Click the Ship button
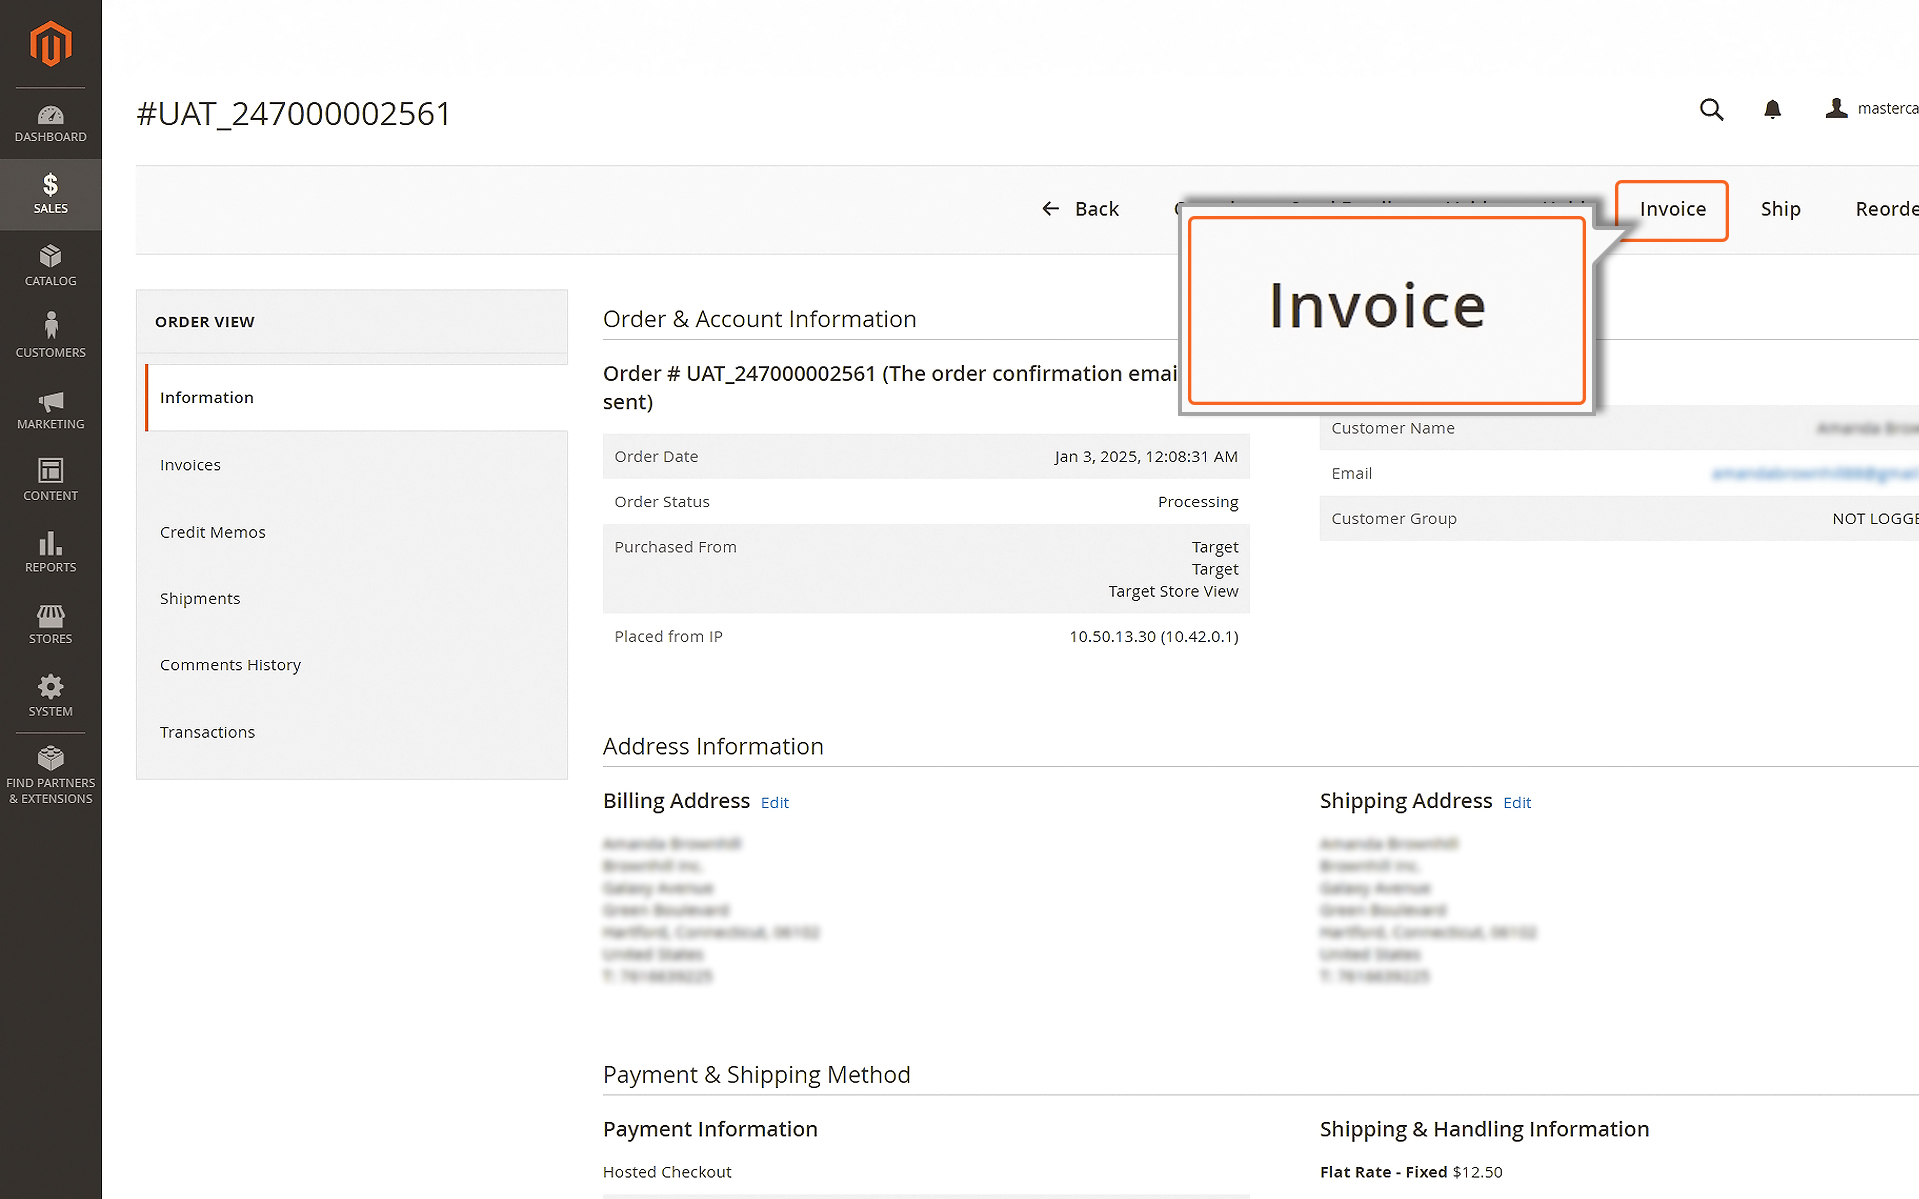The height and width of the screenshot is (1199, 1919). (1780, 209)
